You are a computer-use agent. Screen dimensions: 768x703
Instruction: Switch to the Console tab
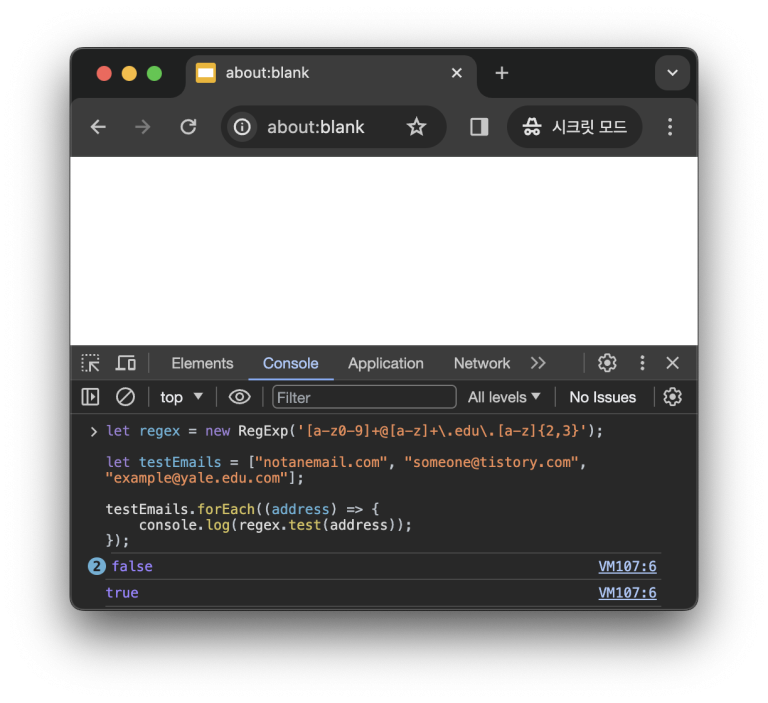(x=290, y=363)
